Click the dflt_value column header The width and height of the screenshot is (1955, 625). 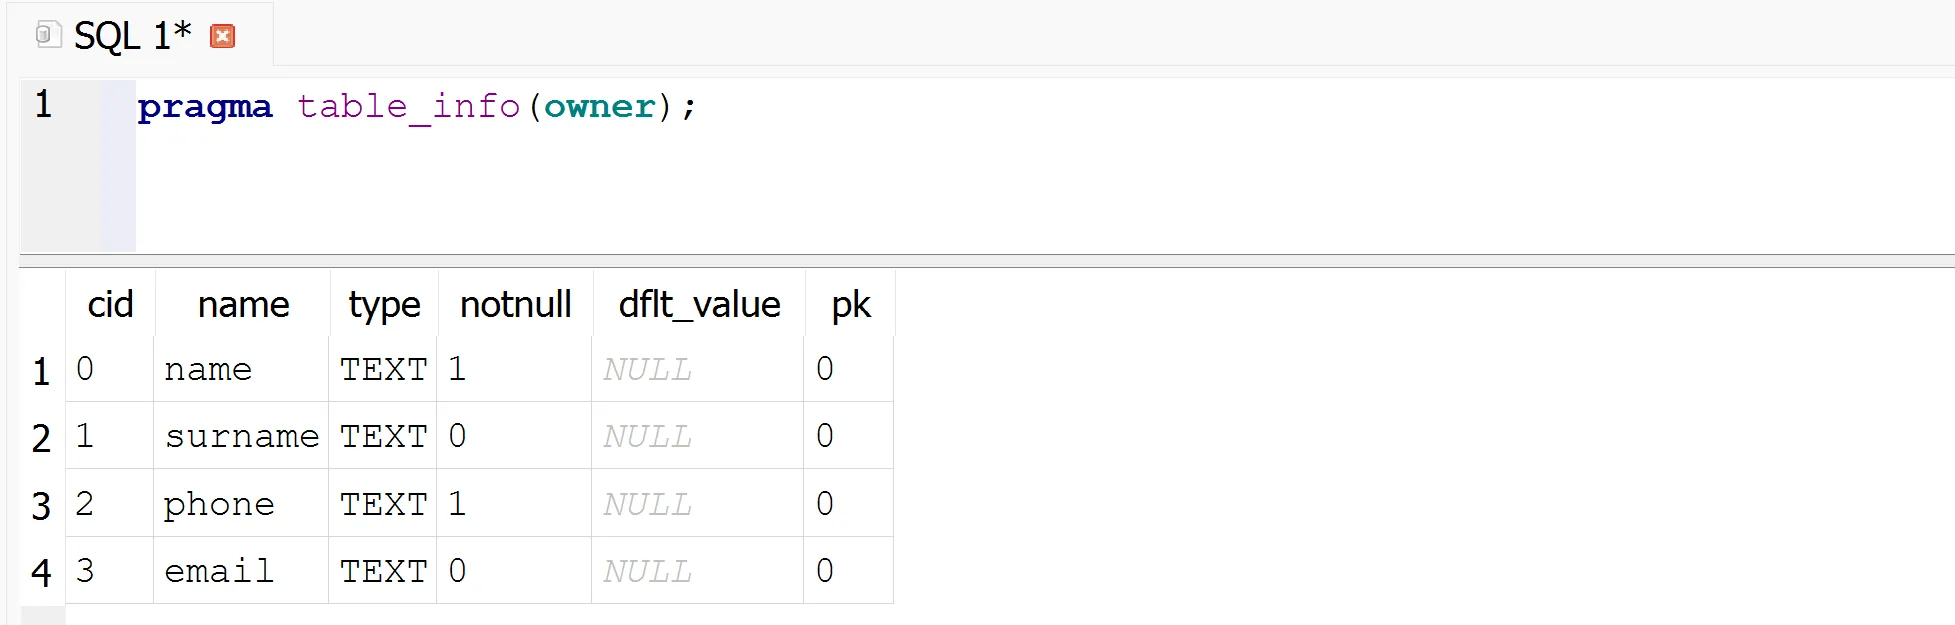[x=699, y=304]
